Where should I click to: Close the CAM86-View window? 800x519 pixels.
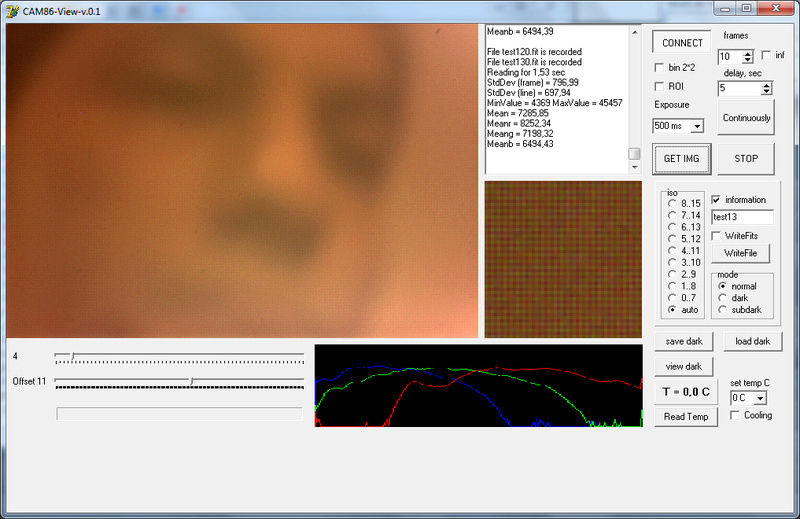pyautogui.click(x=776, y=8)
